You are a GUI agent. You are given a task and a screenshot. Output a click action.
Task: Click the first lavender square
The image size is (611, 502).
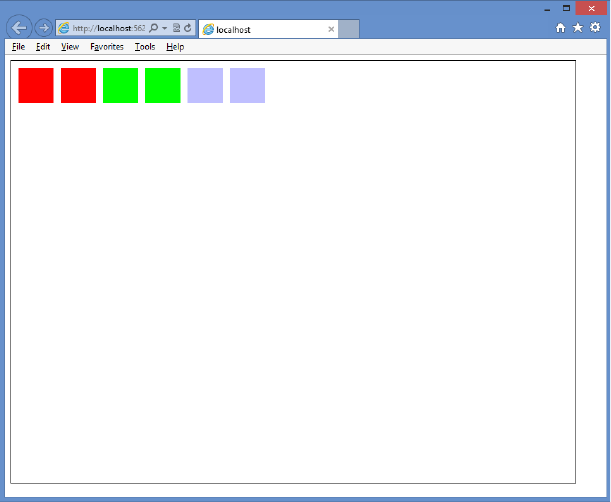tap(205, 85)
